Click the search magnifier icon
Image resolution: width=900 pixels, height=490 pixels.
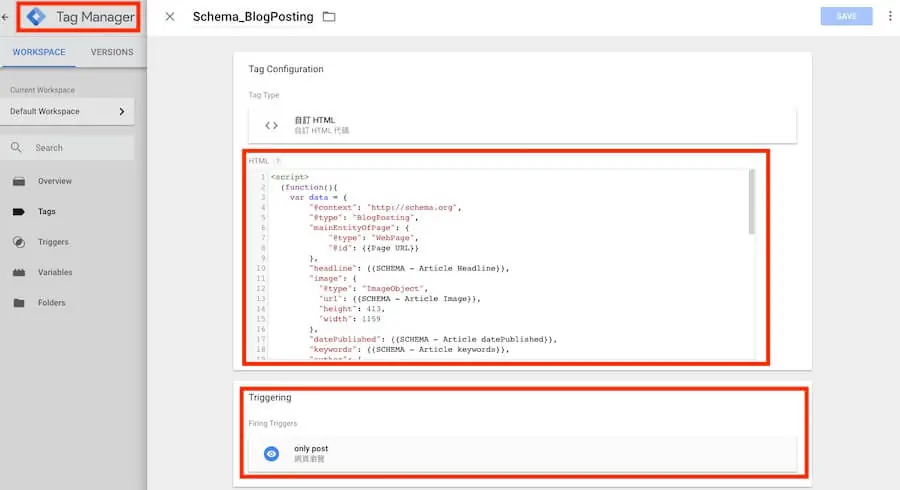coord(17,147)
